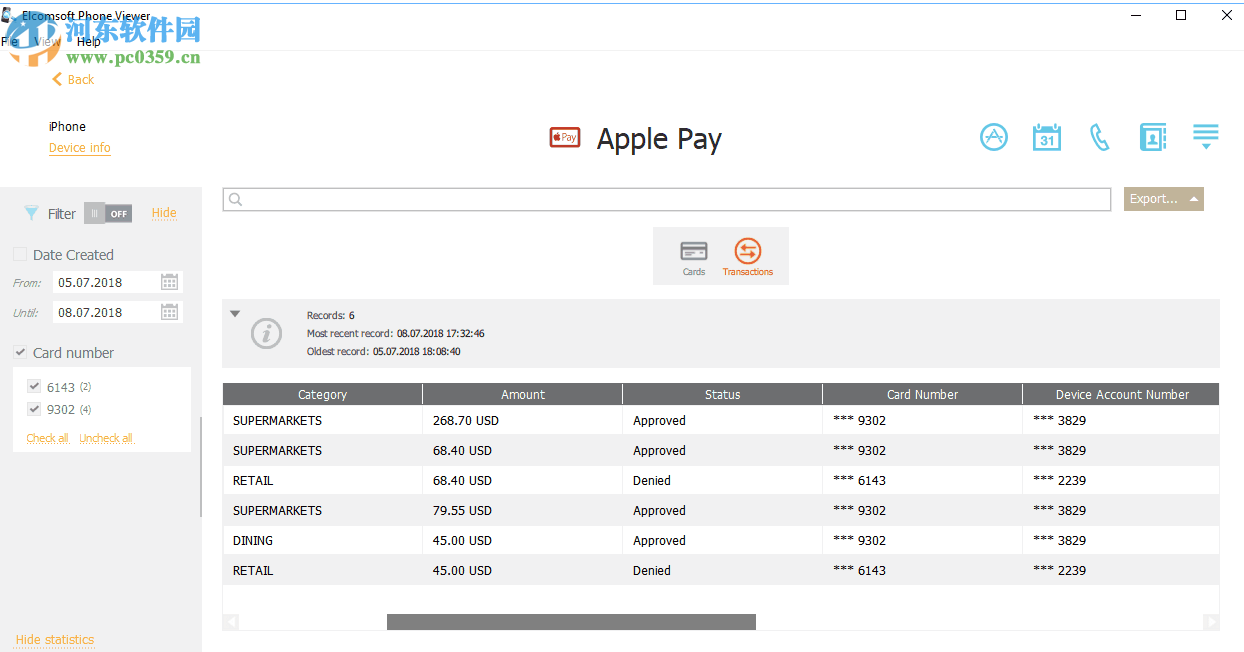The height and width of the screenshot is (652, 1244).
Task: Click the Records: 6 count text
Action: click(331, 315)
